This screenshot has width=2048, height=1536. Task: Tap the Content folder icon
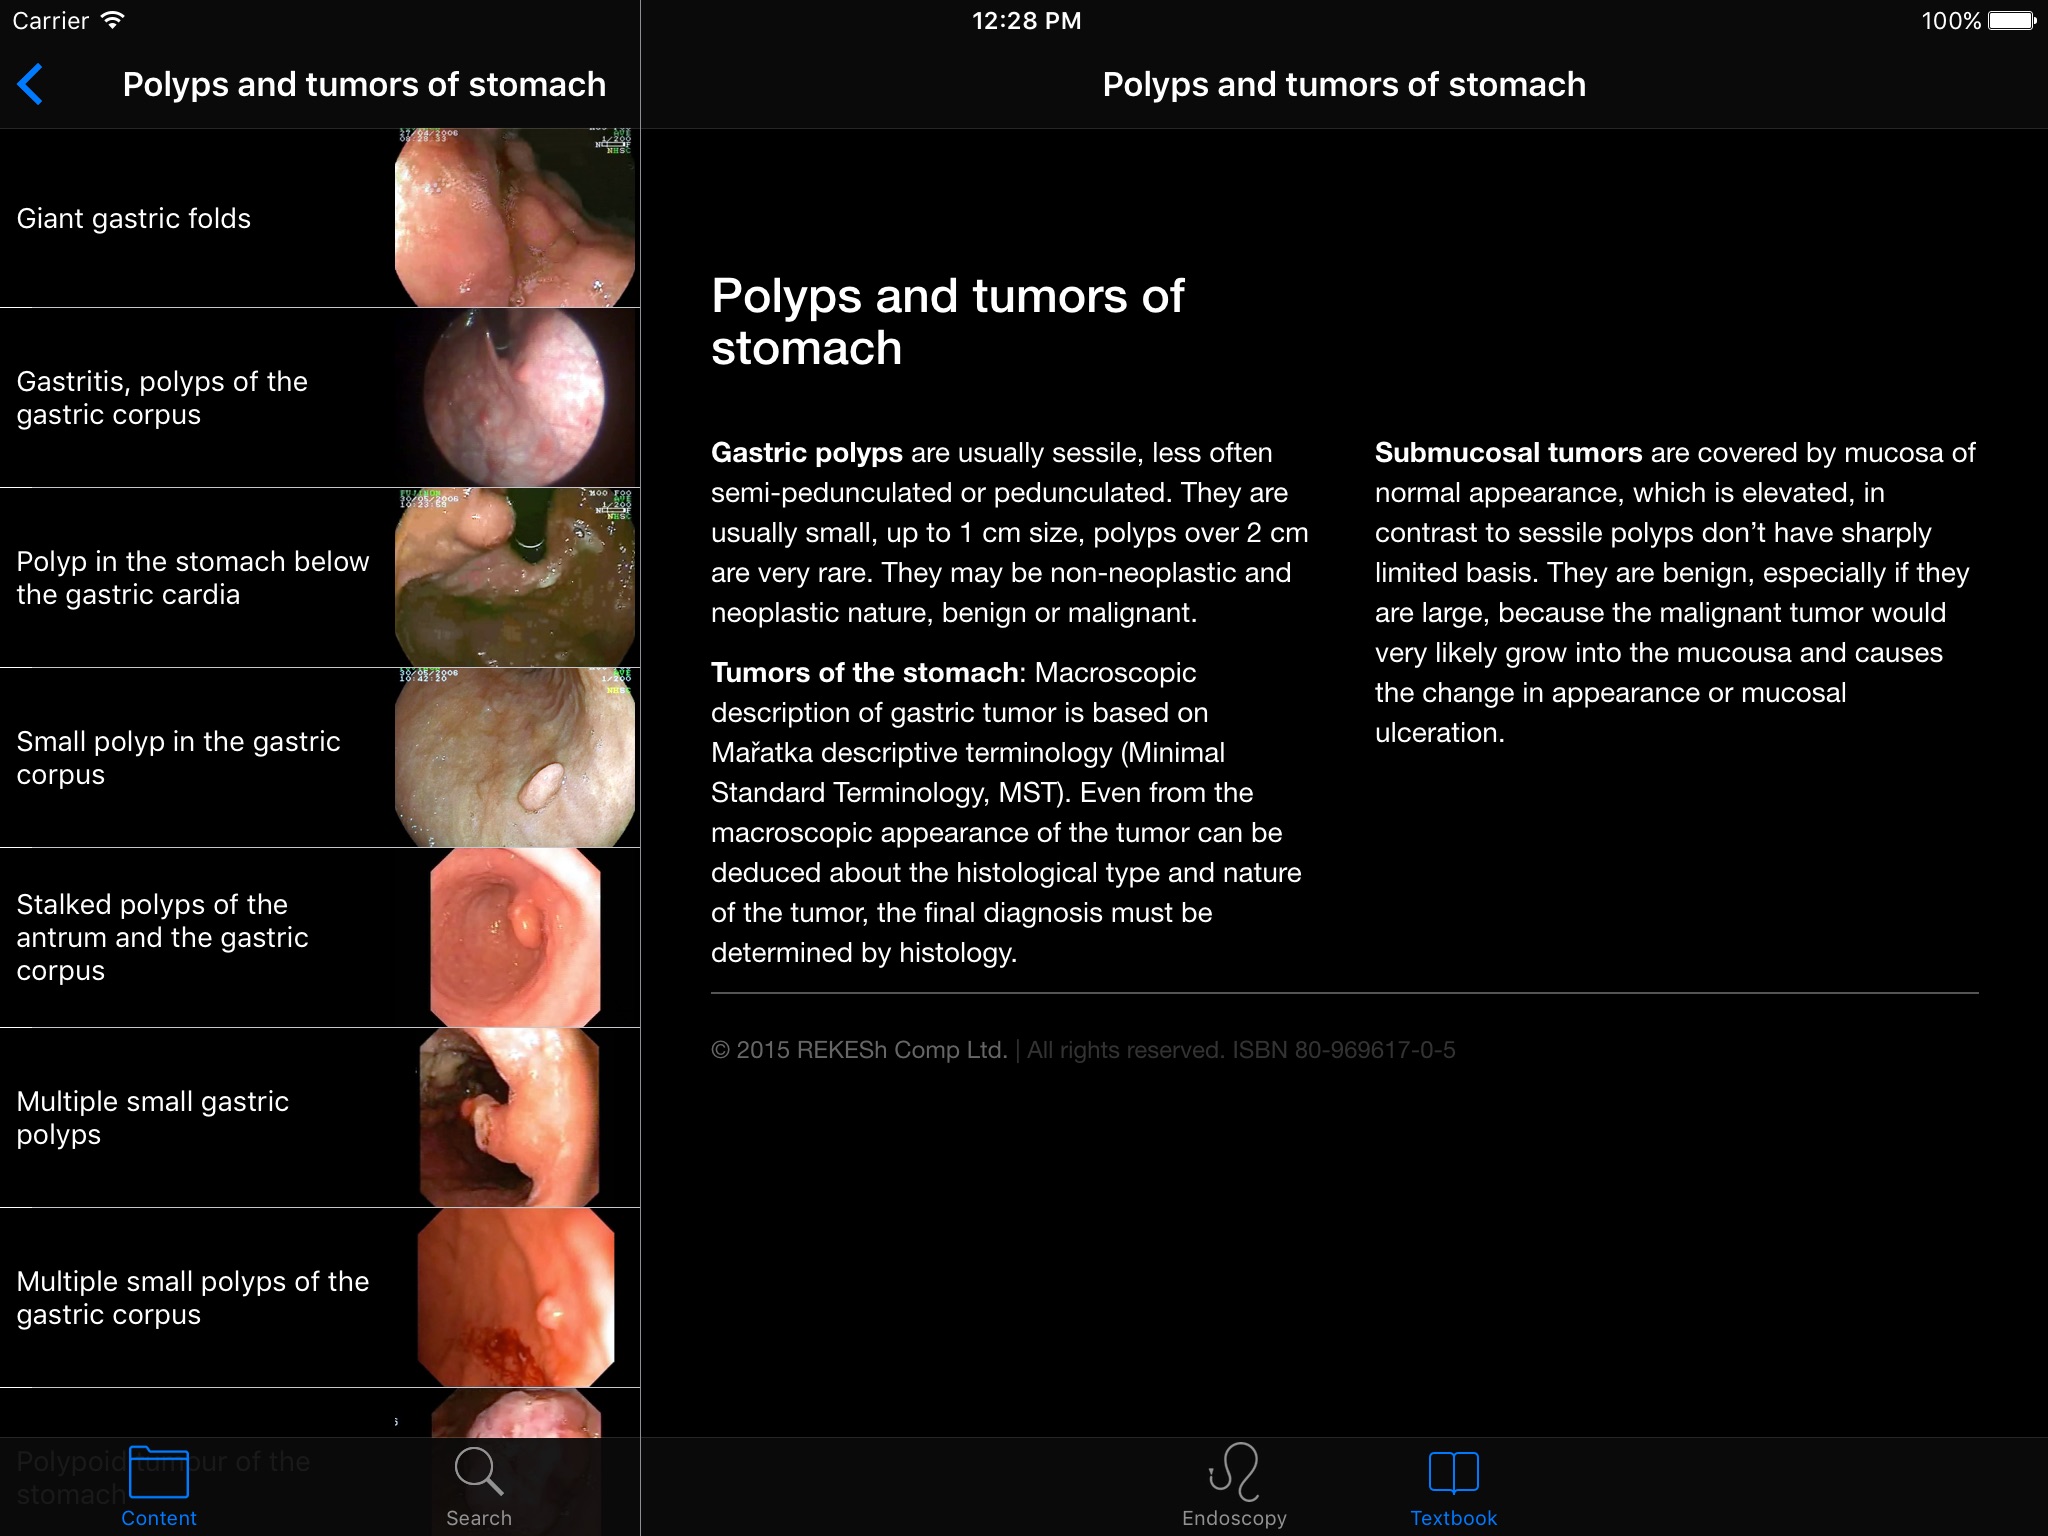159,1472
